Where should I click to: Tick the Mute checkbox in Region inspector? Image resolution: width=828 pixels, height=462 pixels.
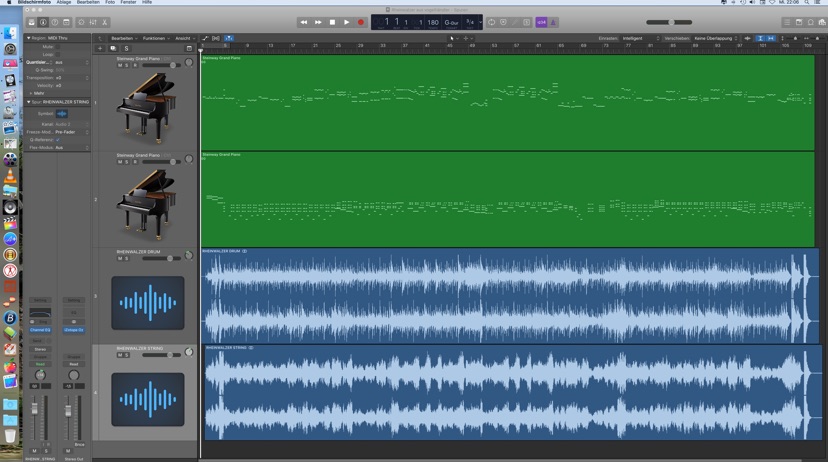point(58,47)
